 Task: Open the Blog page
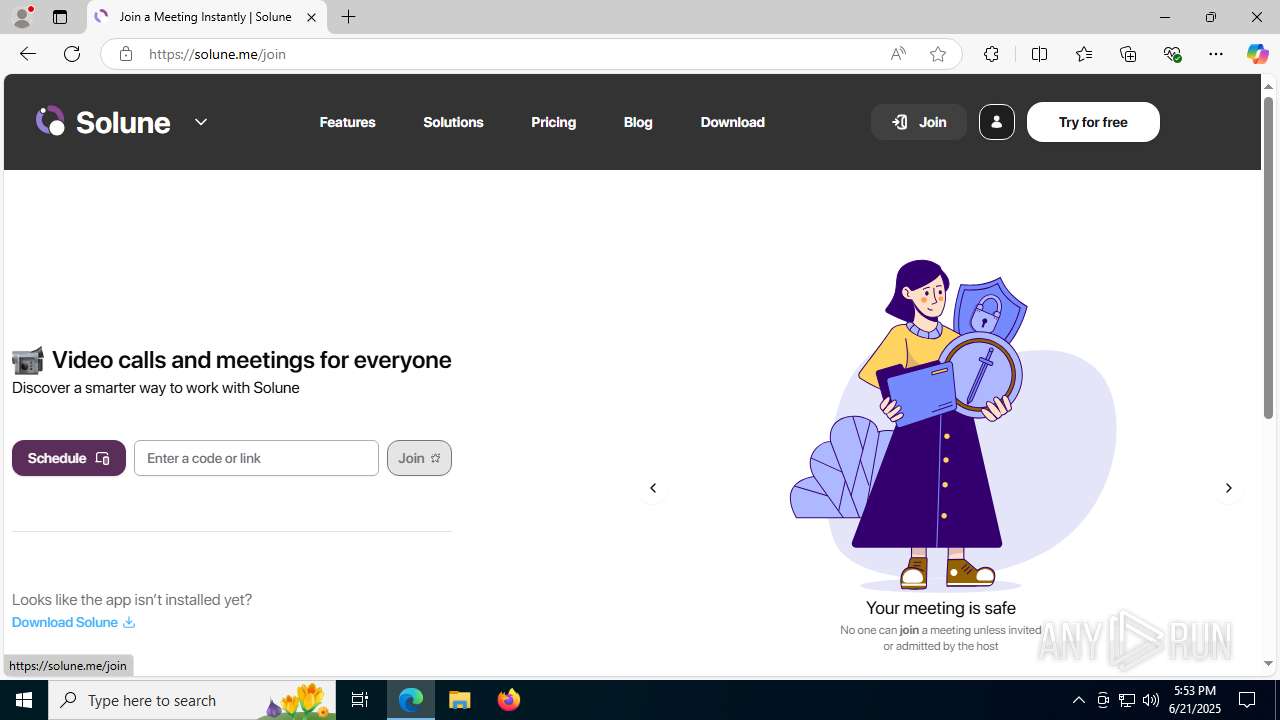coord(638,122)
